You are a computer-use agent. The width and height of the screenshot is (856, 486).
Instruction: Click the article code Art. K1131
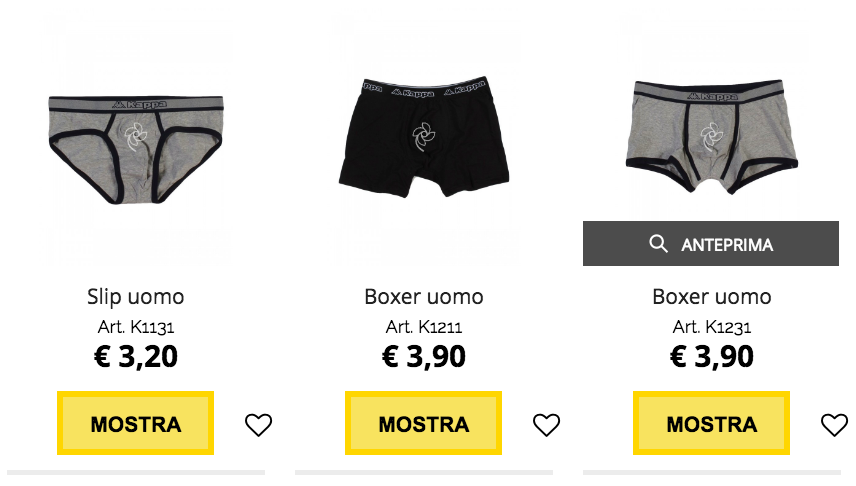(136, 327)
